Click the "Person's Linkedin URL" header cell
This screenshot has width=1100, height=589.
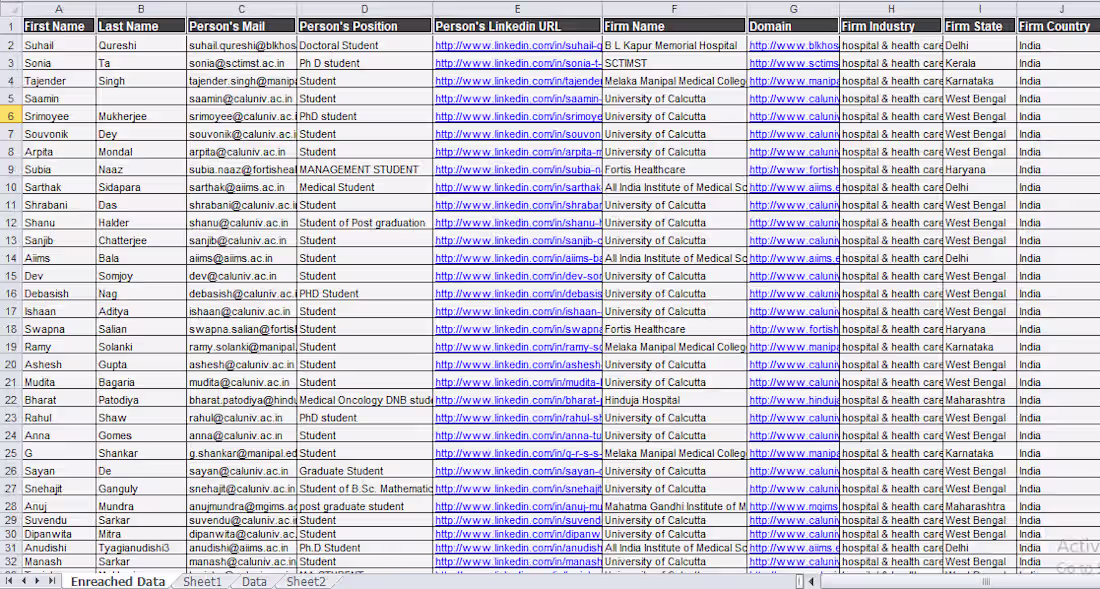[518, 26]
